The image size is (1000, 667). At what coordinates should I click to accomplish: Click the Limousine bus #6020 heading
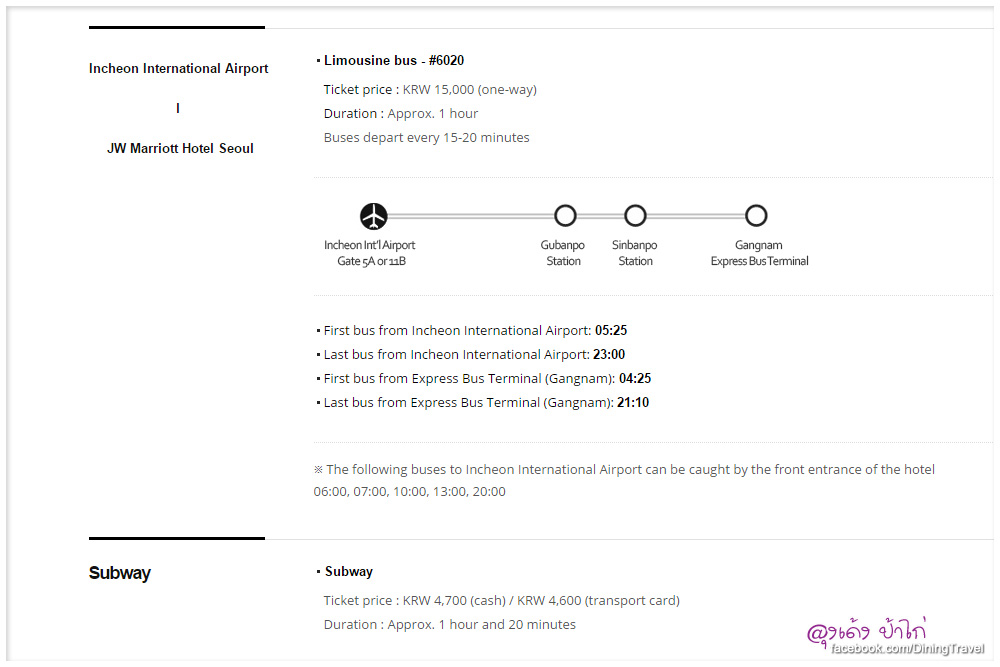pyautogui.click(x=393, y=61)
